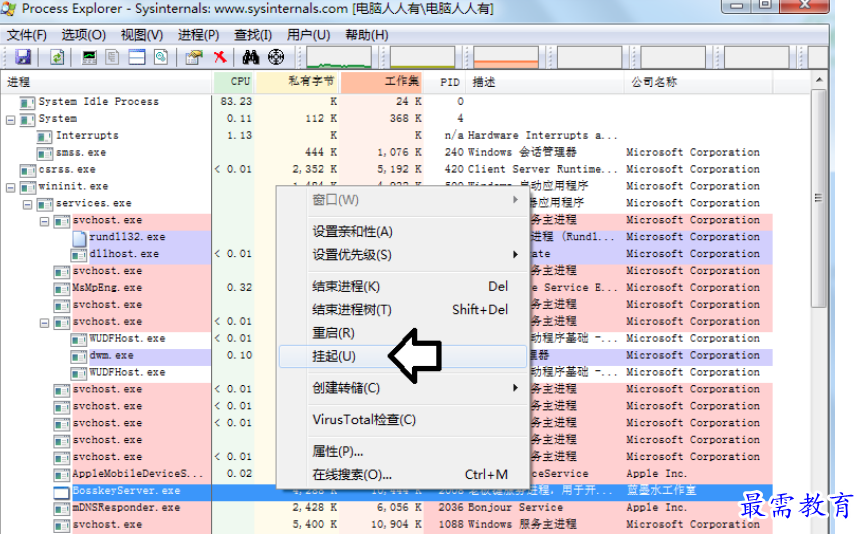Expand the 创建转储(C) submenu
The image size is (862, 537).
tap(516, 387)
